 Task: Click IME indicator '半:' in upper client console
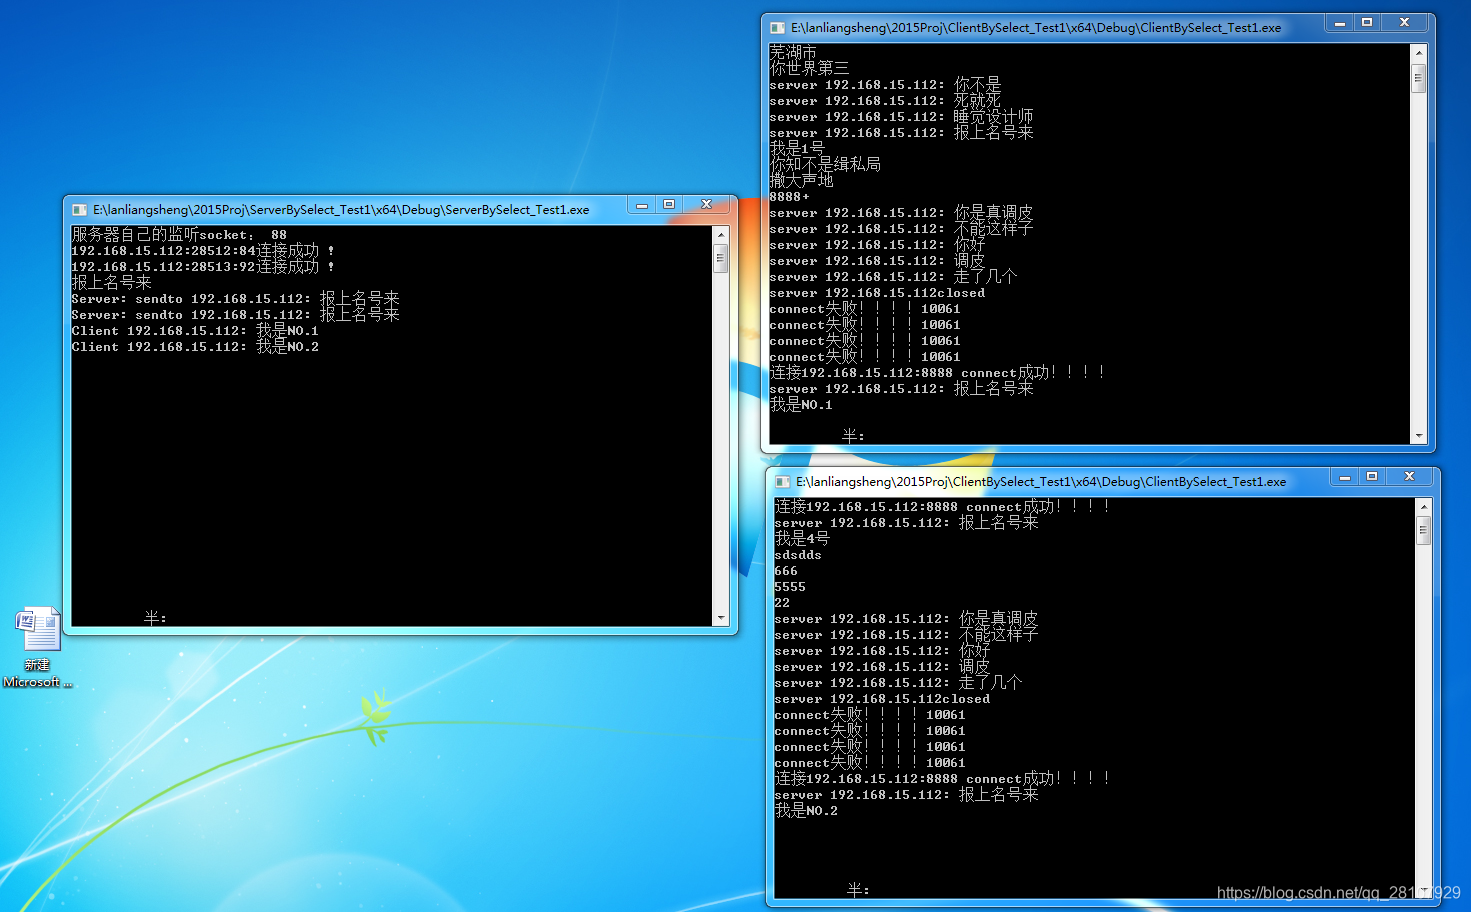point(853,437)
